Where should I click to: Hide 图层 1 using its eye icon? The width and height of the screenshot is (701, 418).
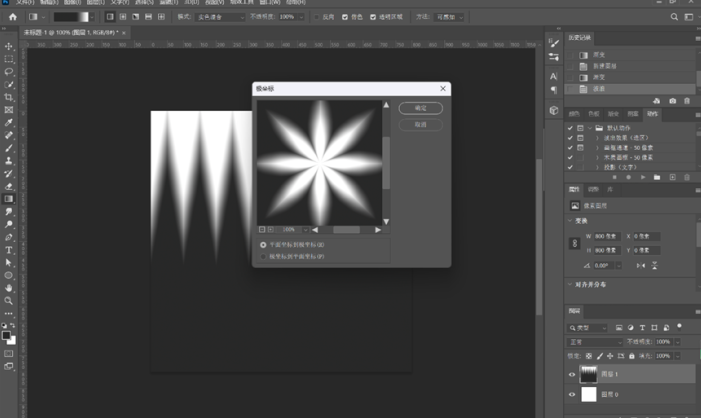572,375
